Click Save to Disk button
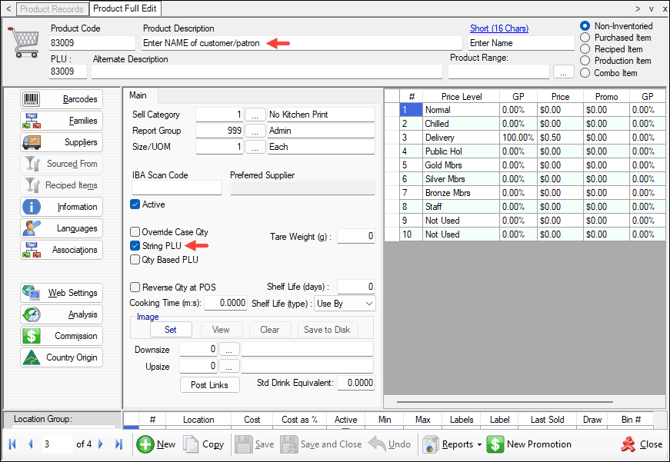This screenshot has width=670, height=462. [327, 330]
